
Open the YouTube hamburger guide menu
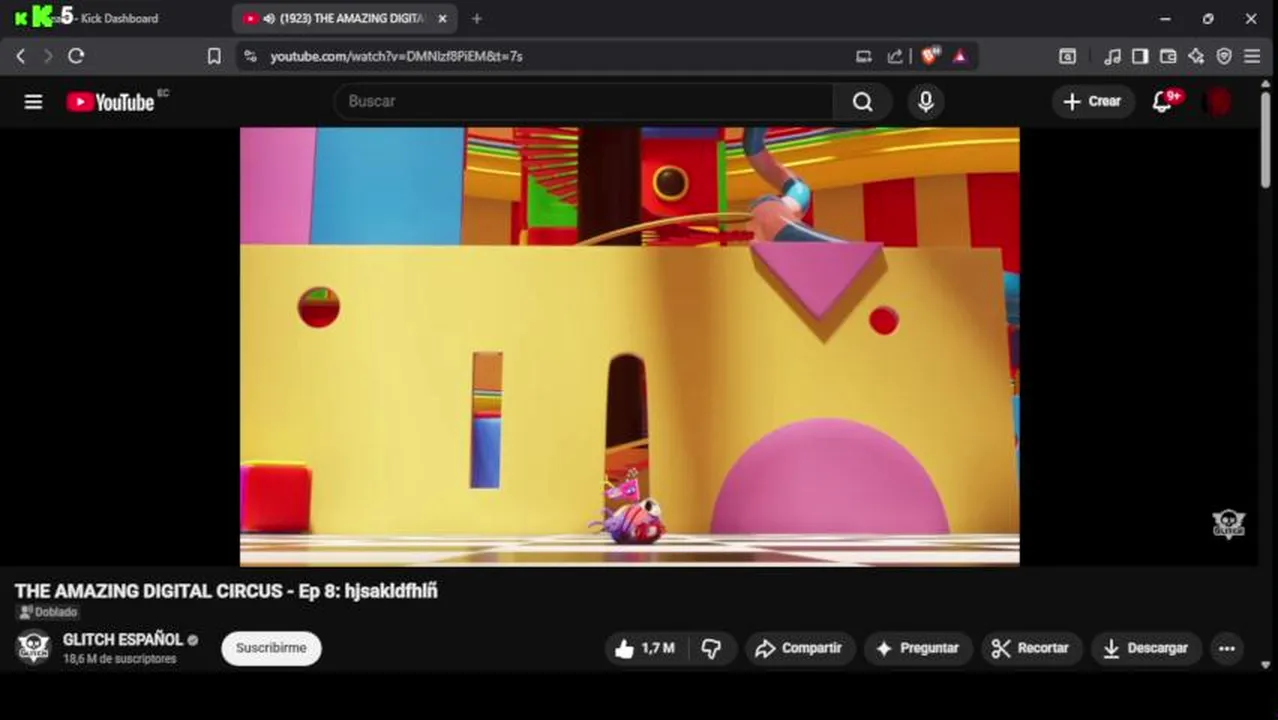pyautogui.click(x=33, y=101)
